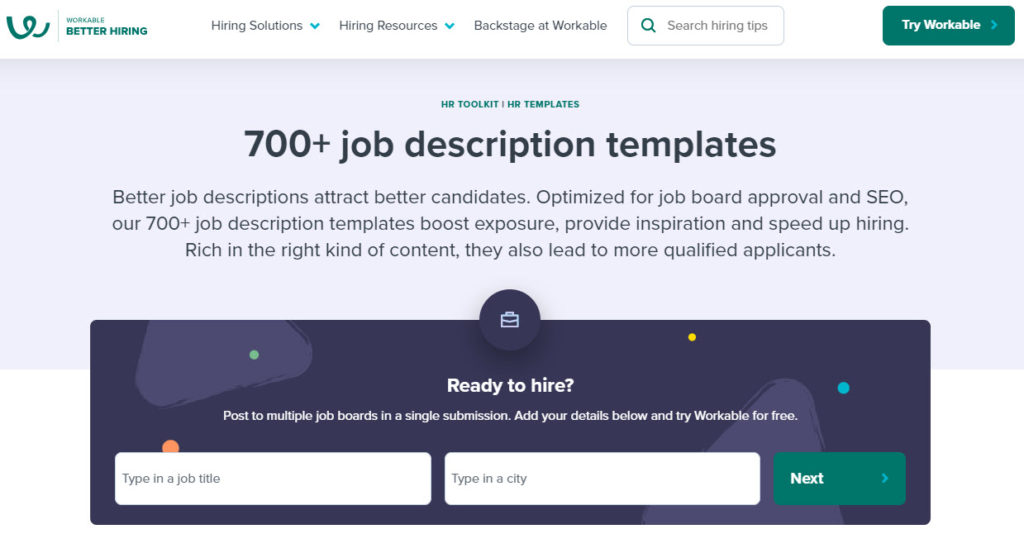Go to Backstage at Workable
The image size is (1024, 534).
pyautogui.click(x=540, y=25)
